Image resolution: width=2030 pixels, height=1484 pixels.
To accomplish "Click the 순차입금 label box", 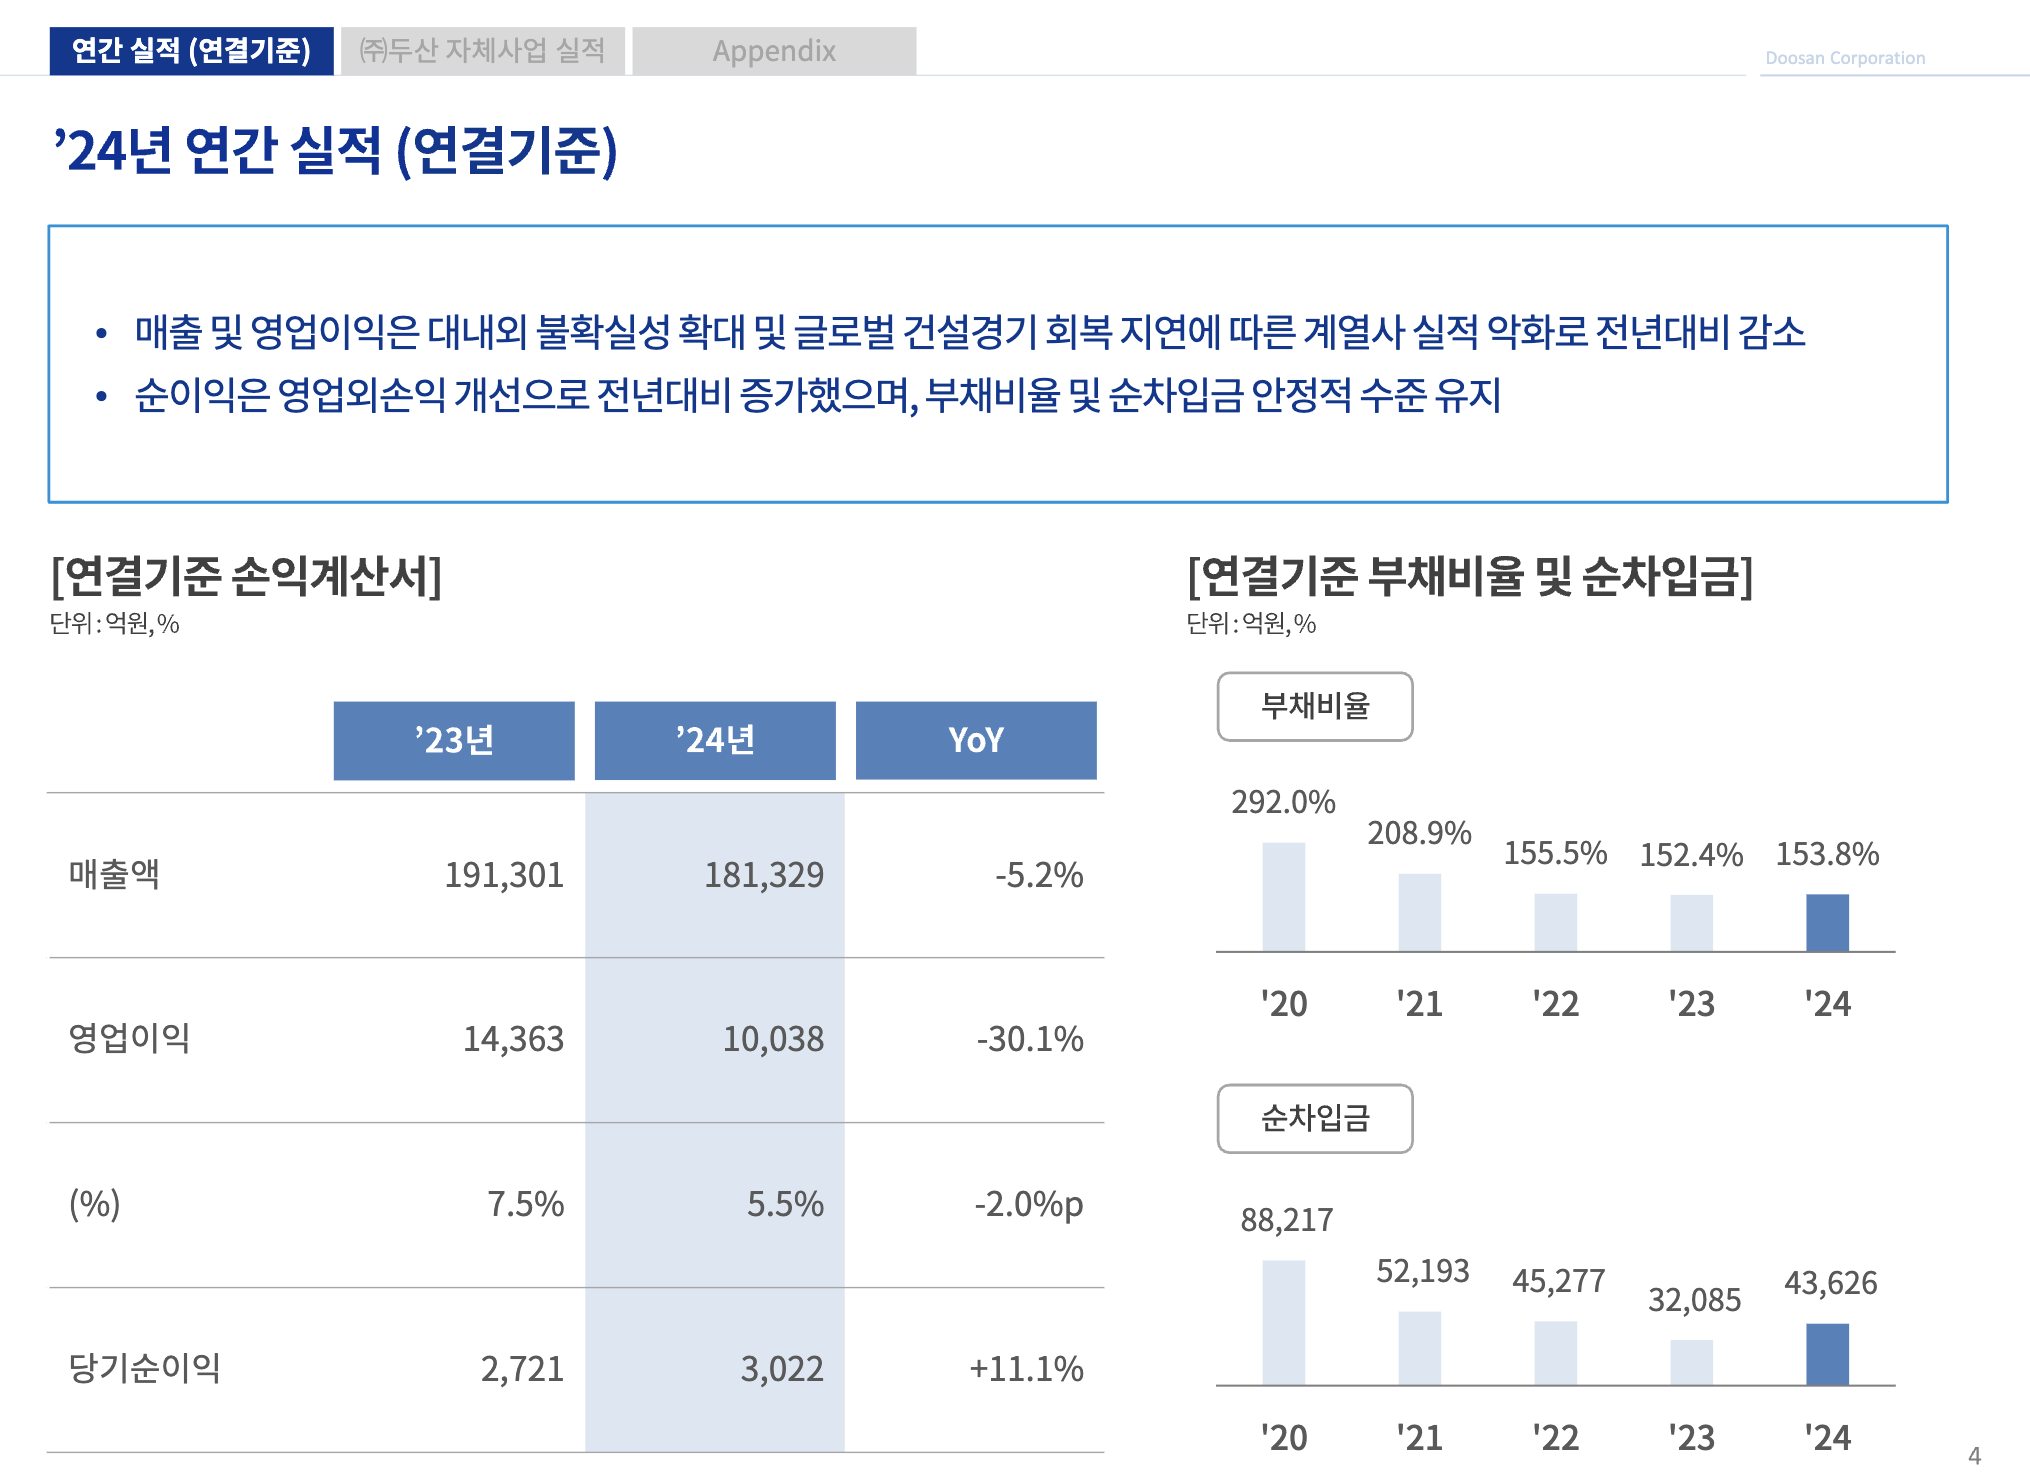I will coord(1314,1118).
